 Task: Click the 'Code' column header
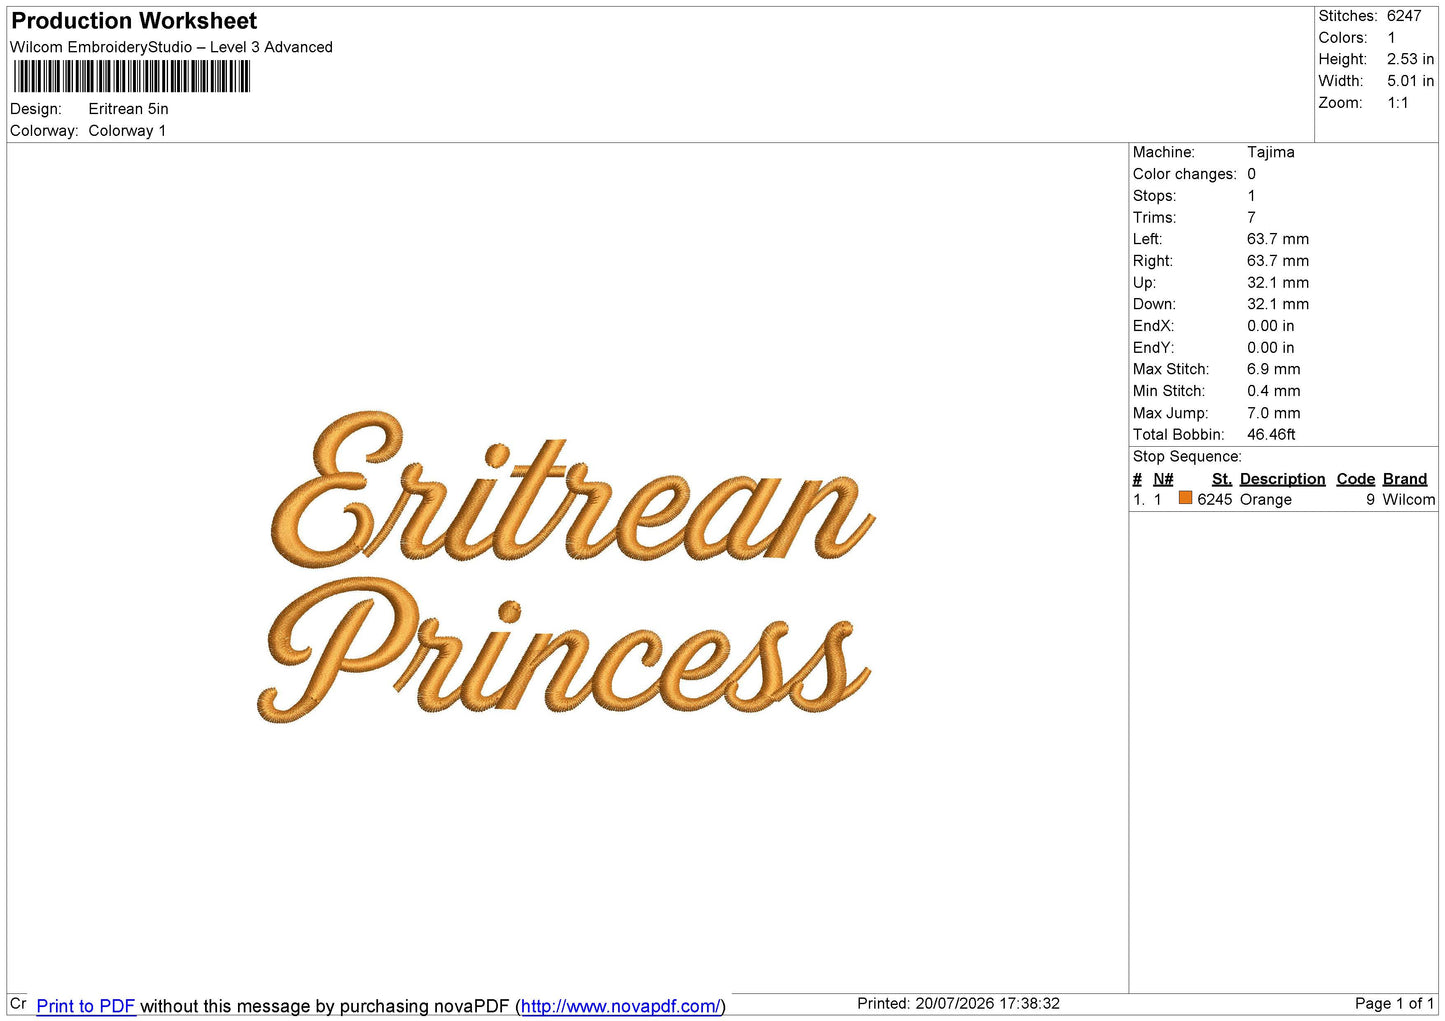click(x=1356, y=479)
